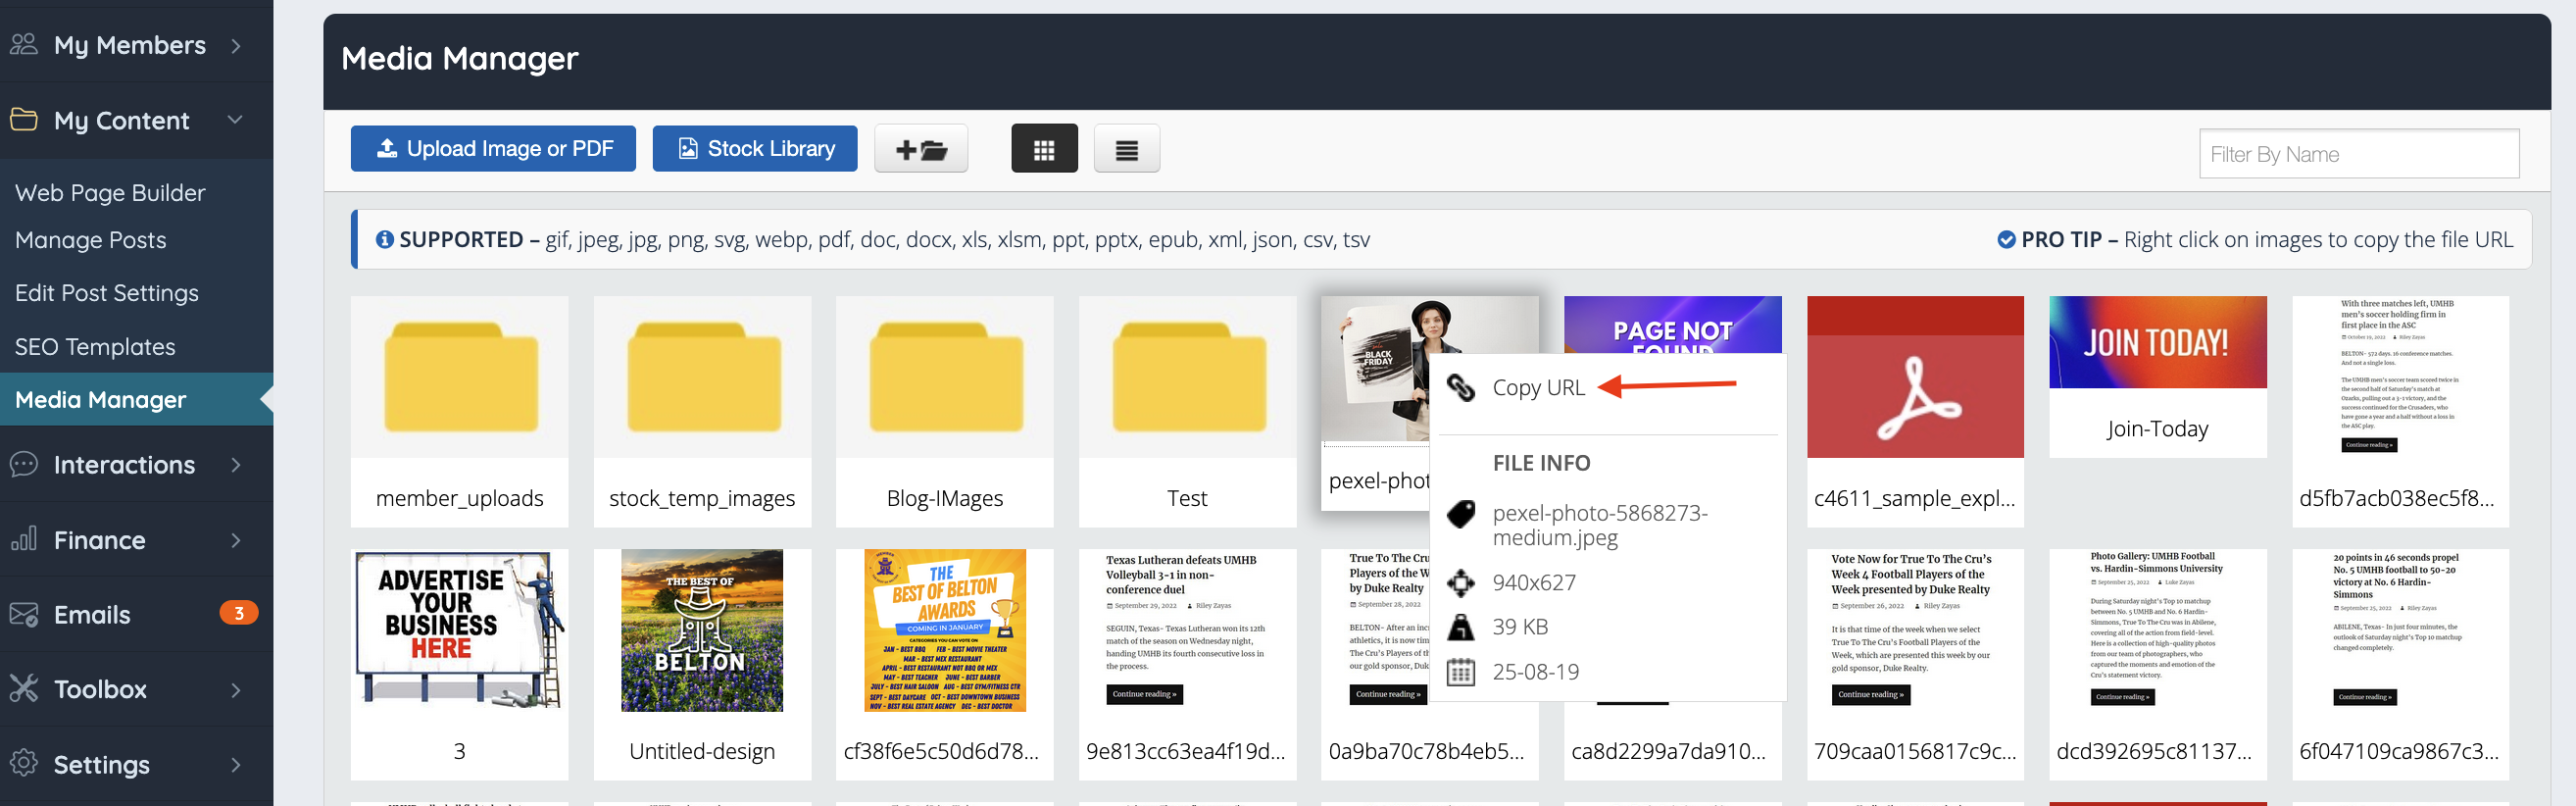Select the Untitled-design Belton thumbnail
Screen dimensions: 2576x806
(x=702, y=630)
